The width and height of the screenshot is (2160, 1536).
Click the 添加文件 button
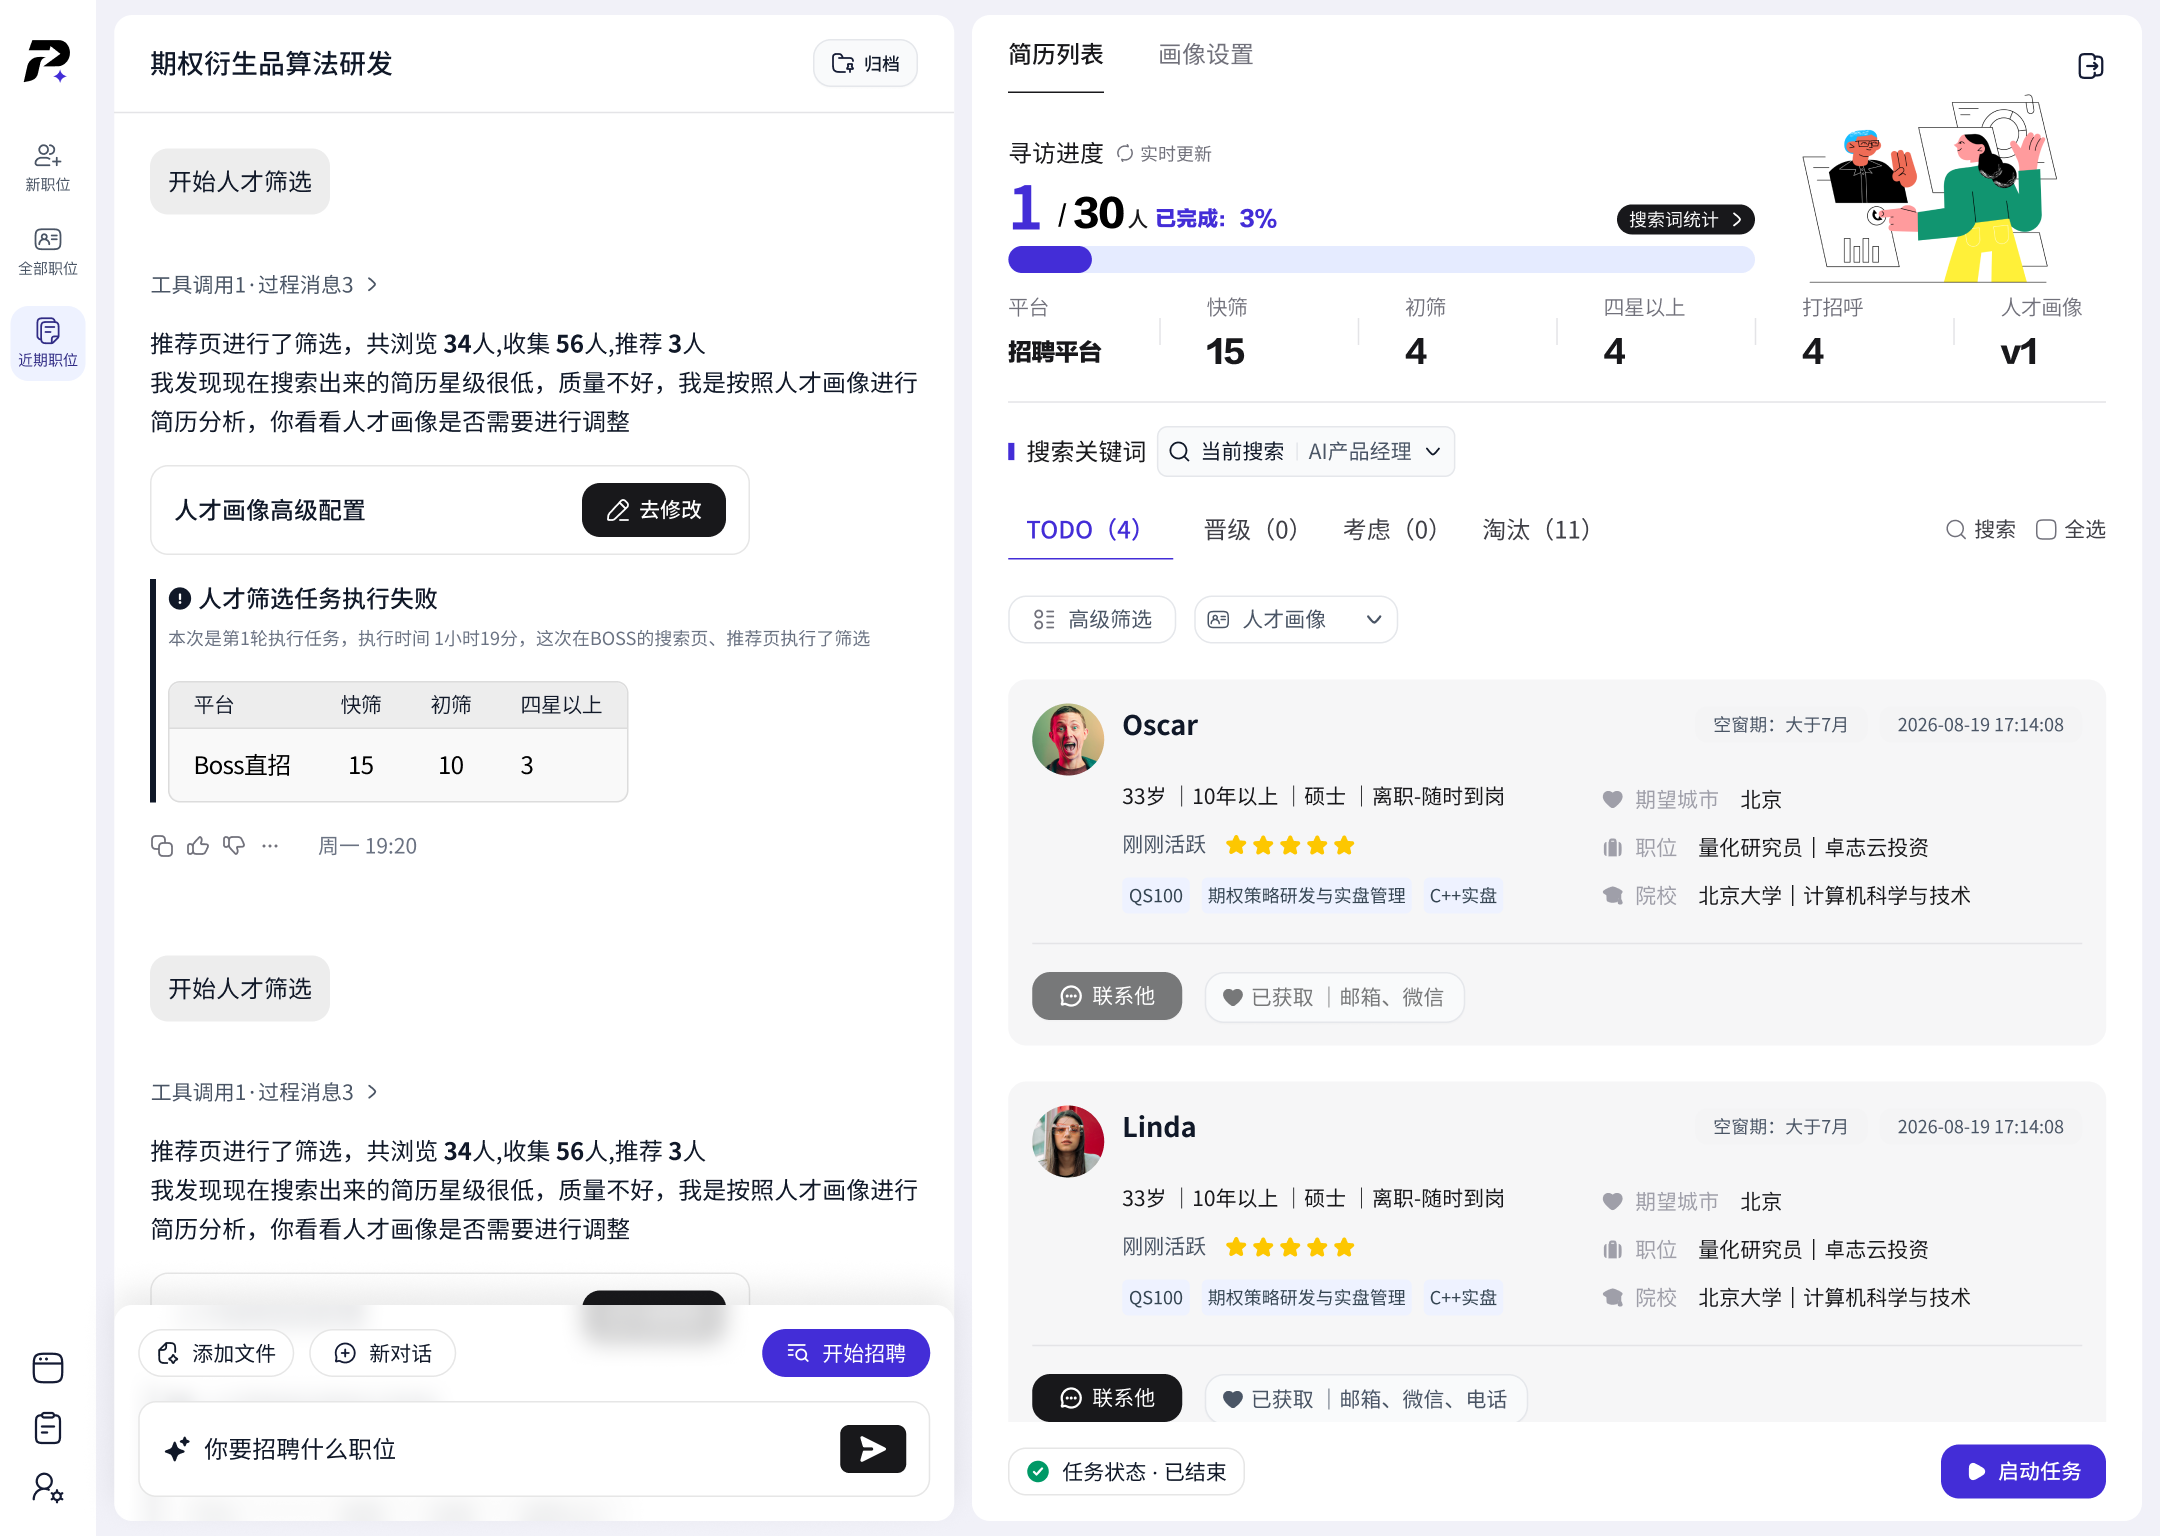216,1353
